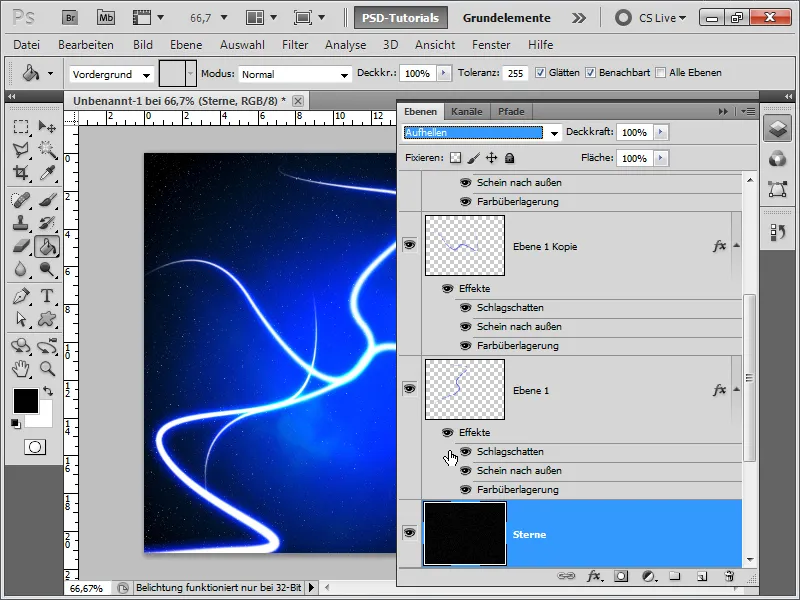Click the Toleranz input field
800x600 pixels.
pos(515,73)
